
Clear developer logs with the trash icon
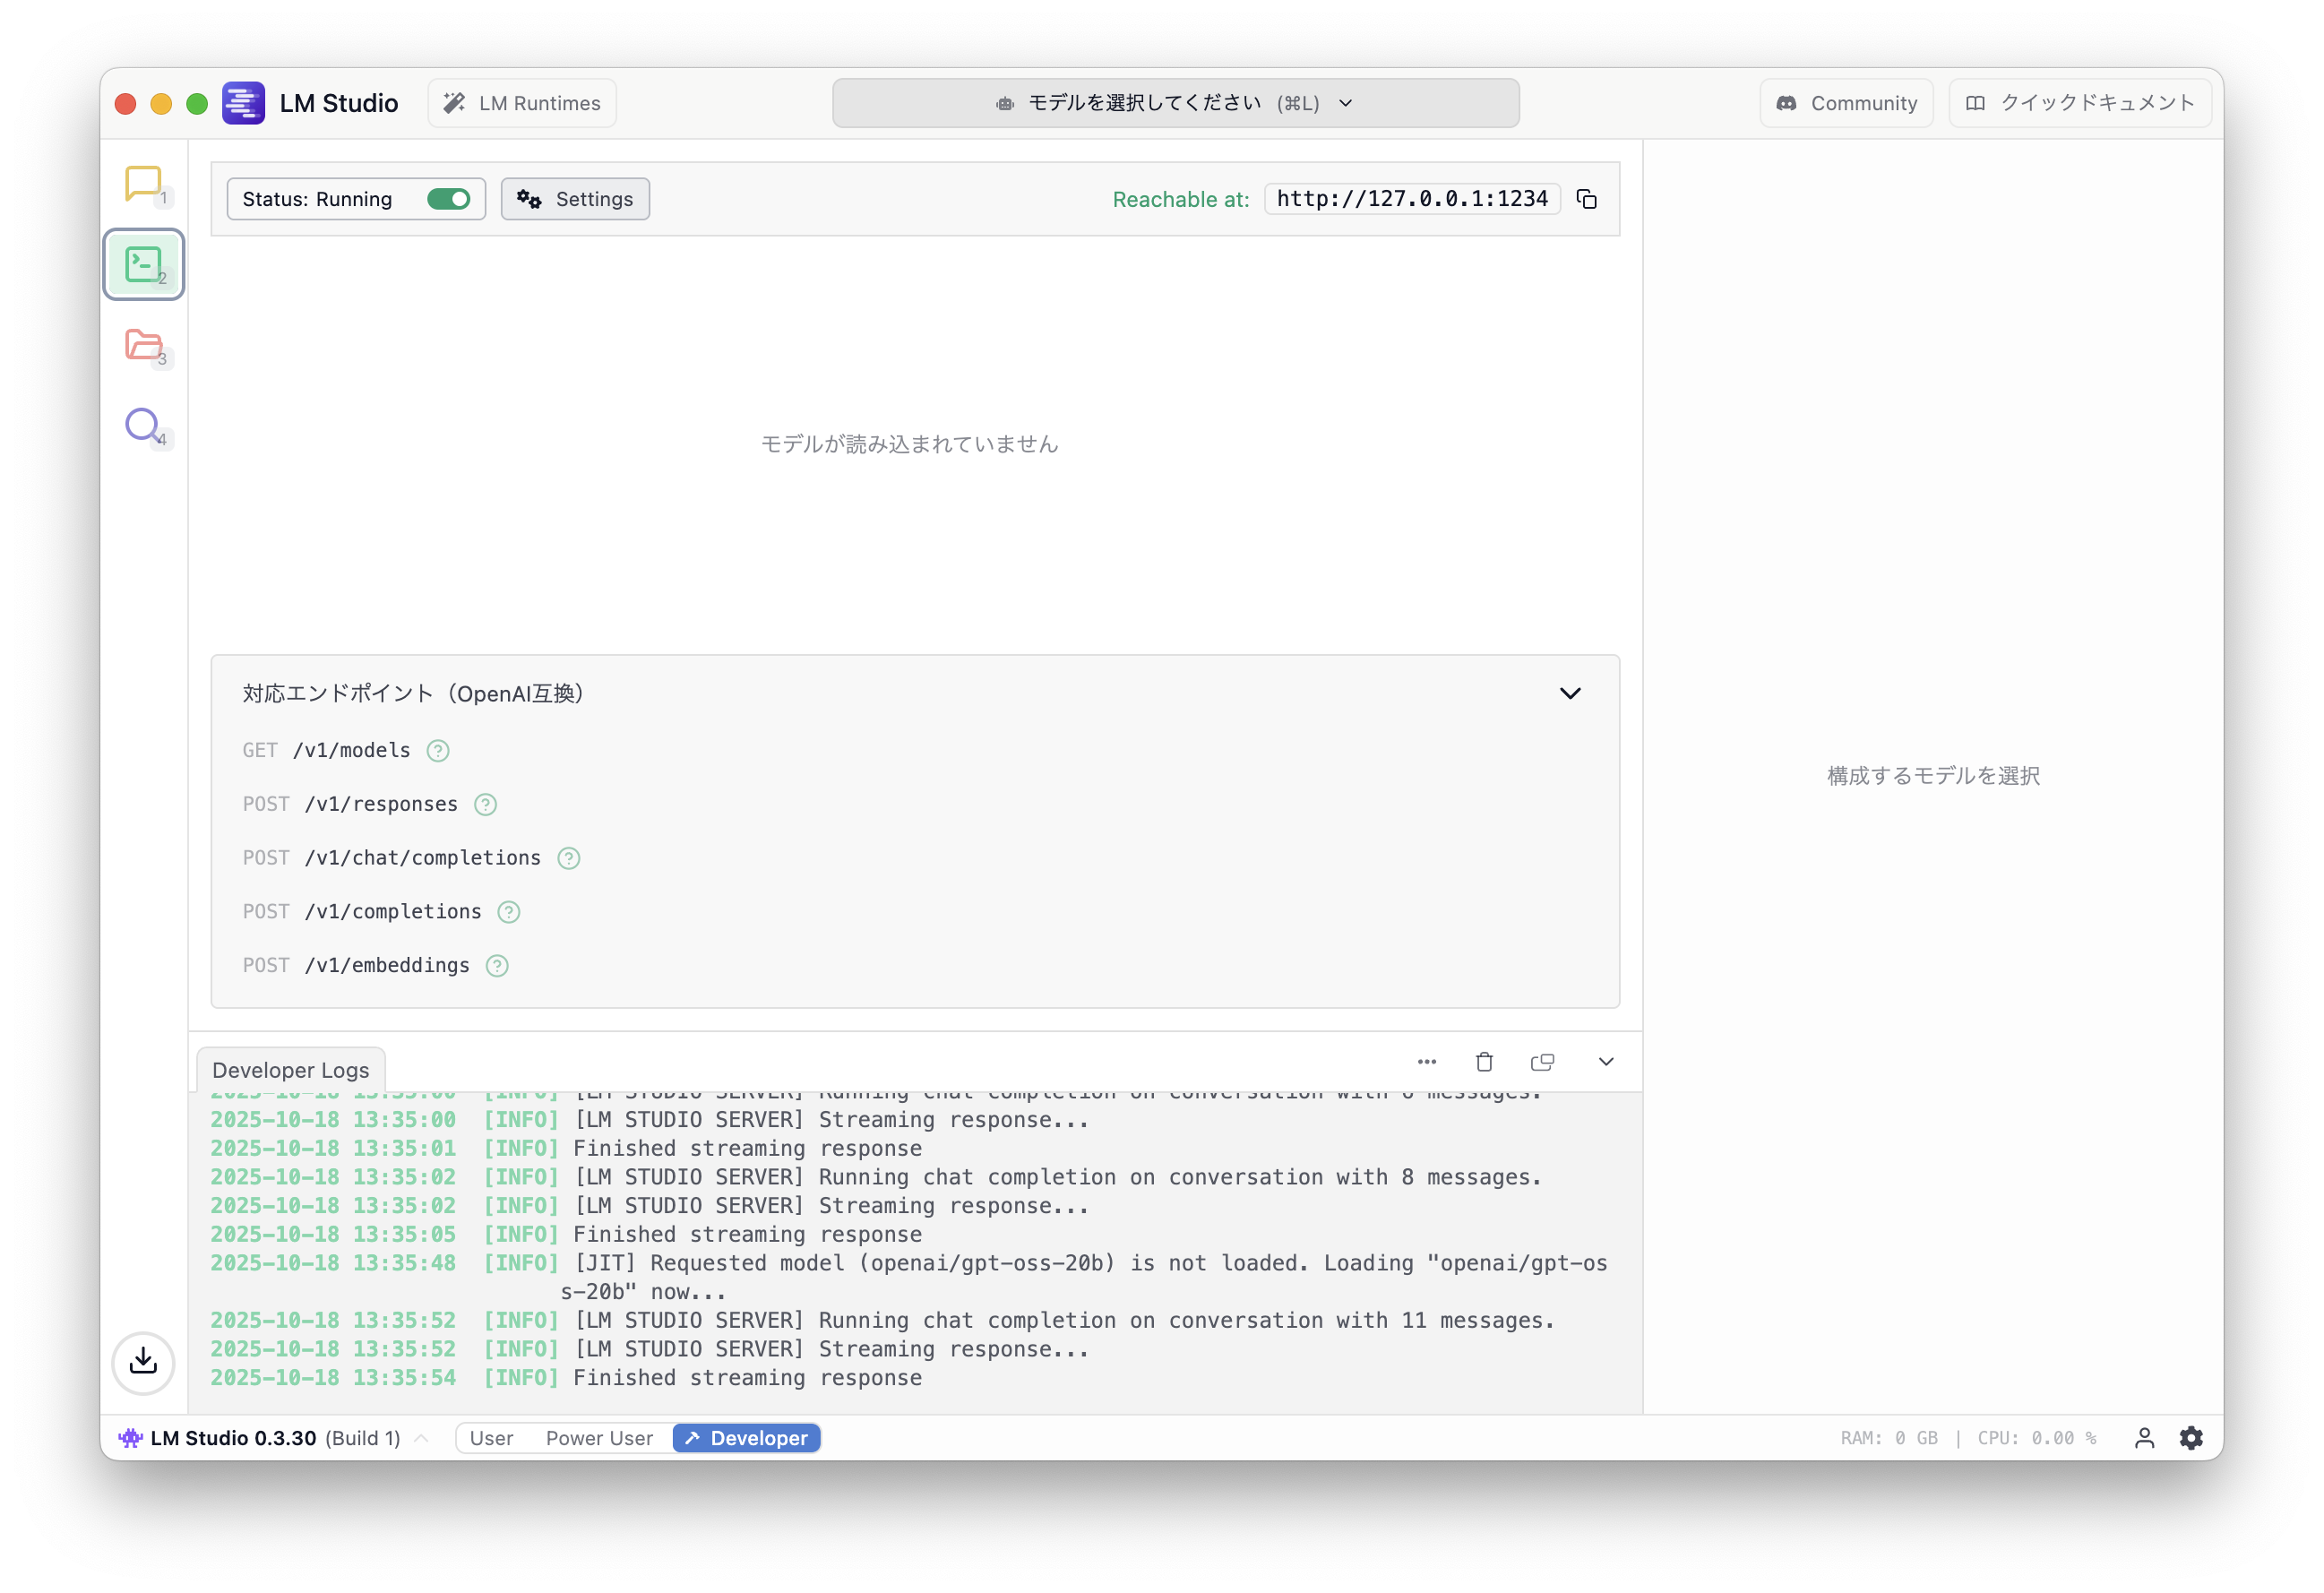[1484, 1062]
